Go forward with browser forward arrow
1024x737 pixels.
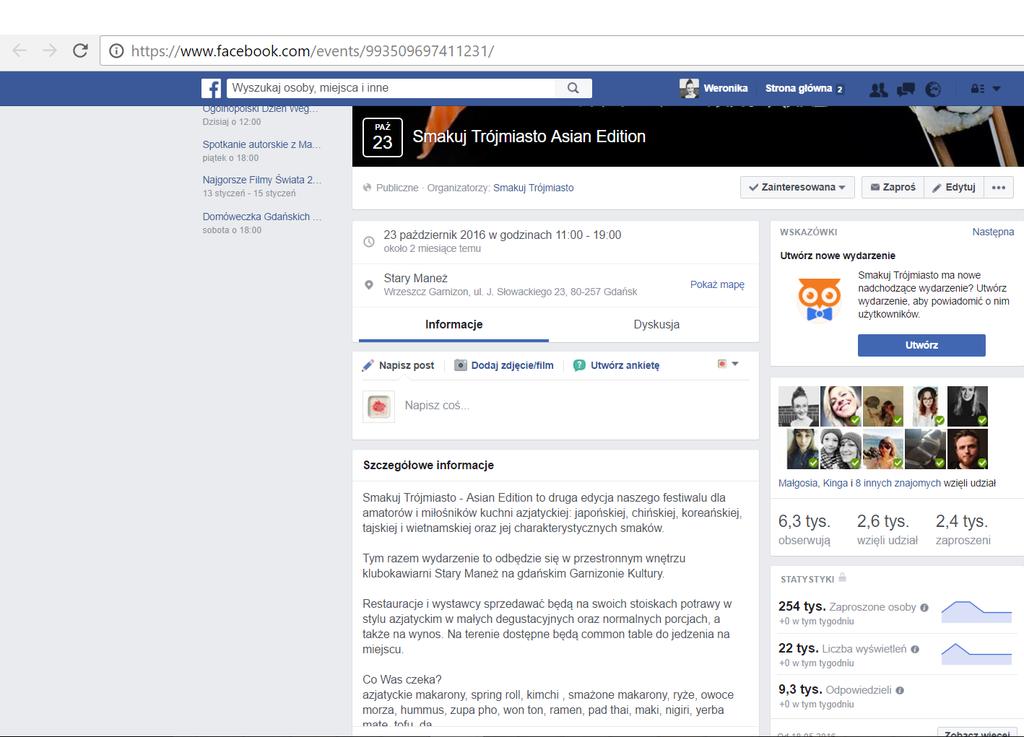pyautogui.click(x=50, y=50)
